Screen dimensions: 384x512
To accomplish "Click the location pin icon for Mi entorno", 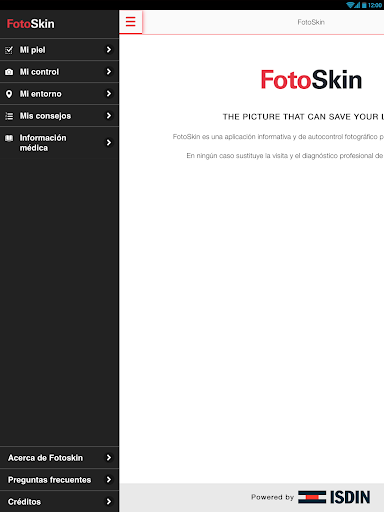I will point(9,94).
